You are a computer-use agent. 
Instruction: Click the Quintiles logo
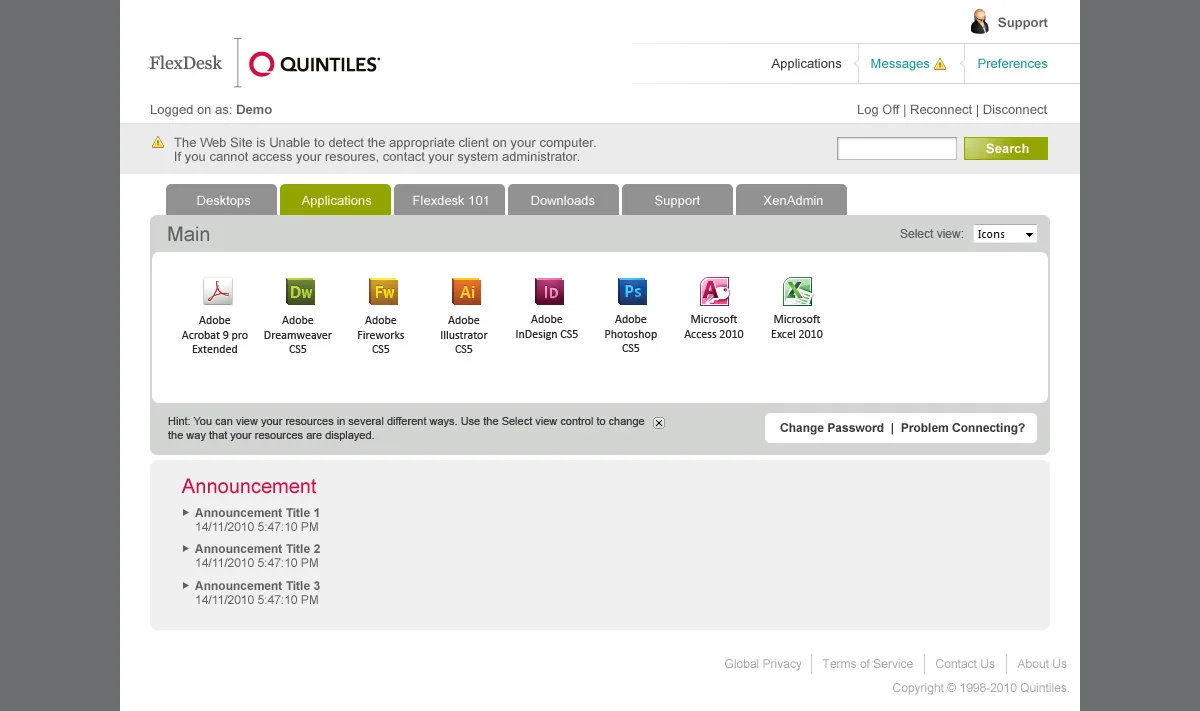click(x=314, y=64)
